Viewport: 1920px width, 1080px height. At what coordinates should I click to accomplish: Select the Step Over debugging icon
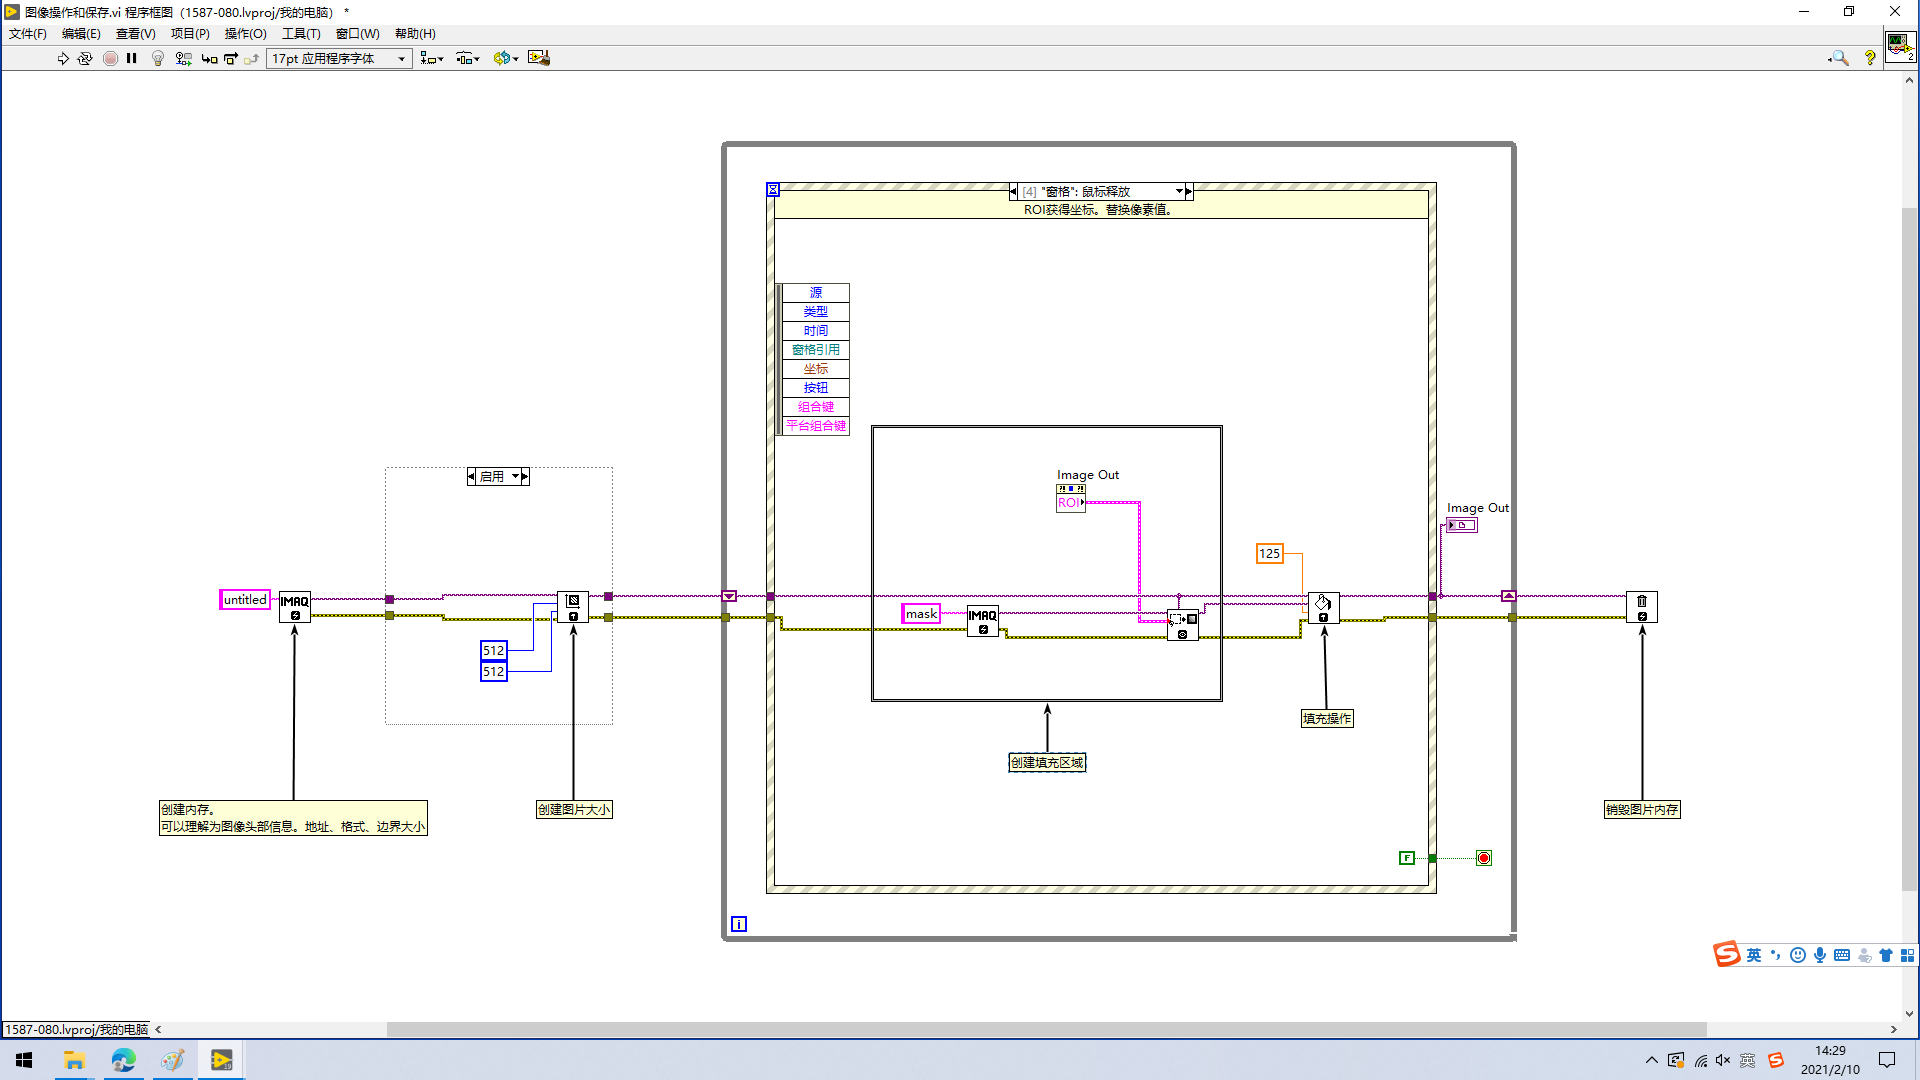(x=229, y=58)
